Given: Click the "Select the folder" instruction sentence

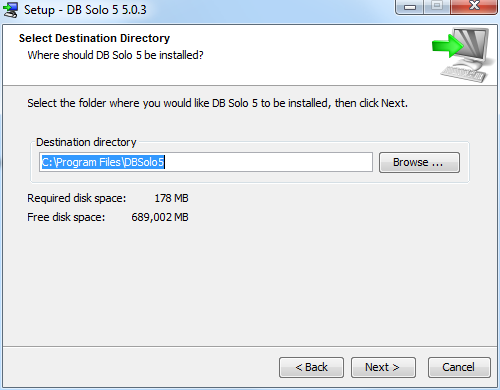Looking at the screenshot, I should pyautogui.click(x=217, y=103).
